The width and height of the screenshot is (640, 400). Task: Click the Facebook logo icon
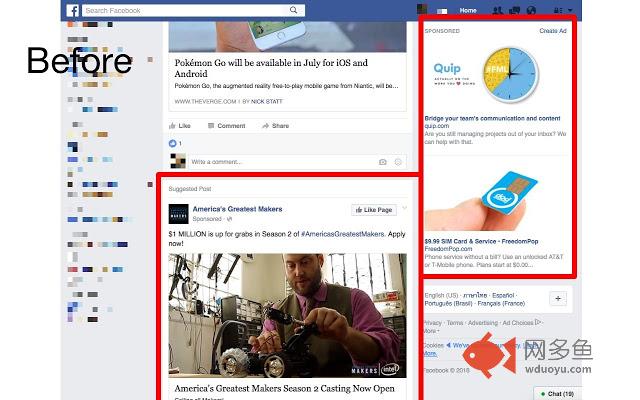[x=73, y=10]
